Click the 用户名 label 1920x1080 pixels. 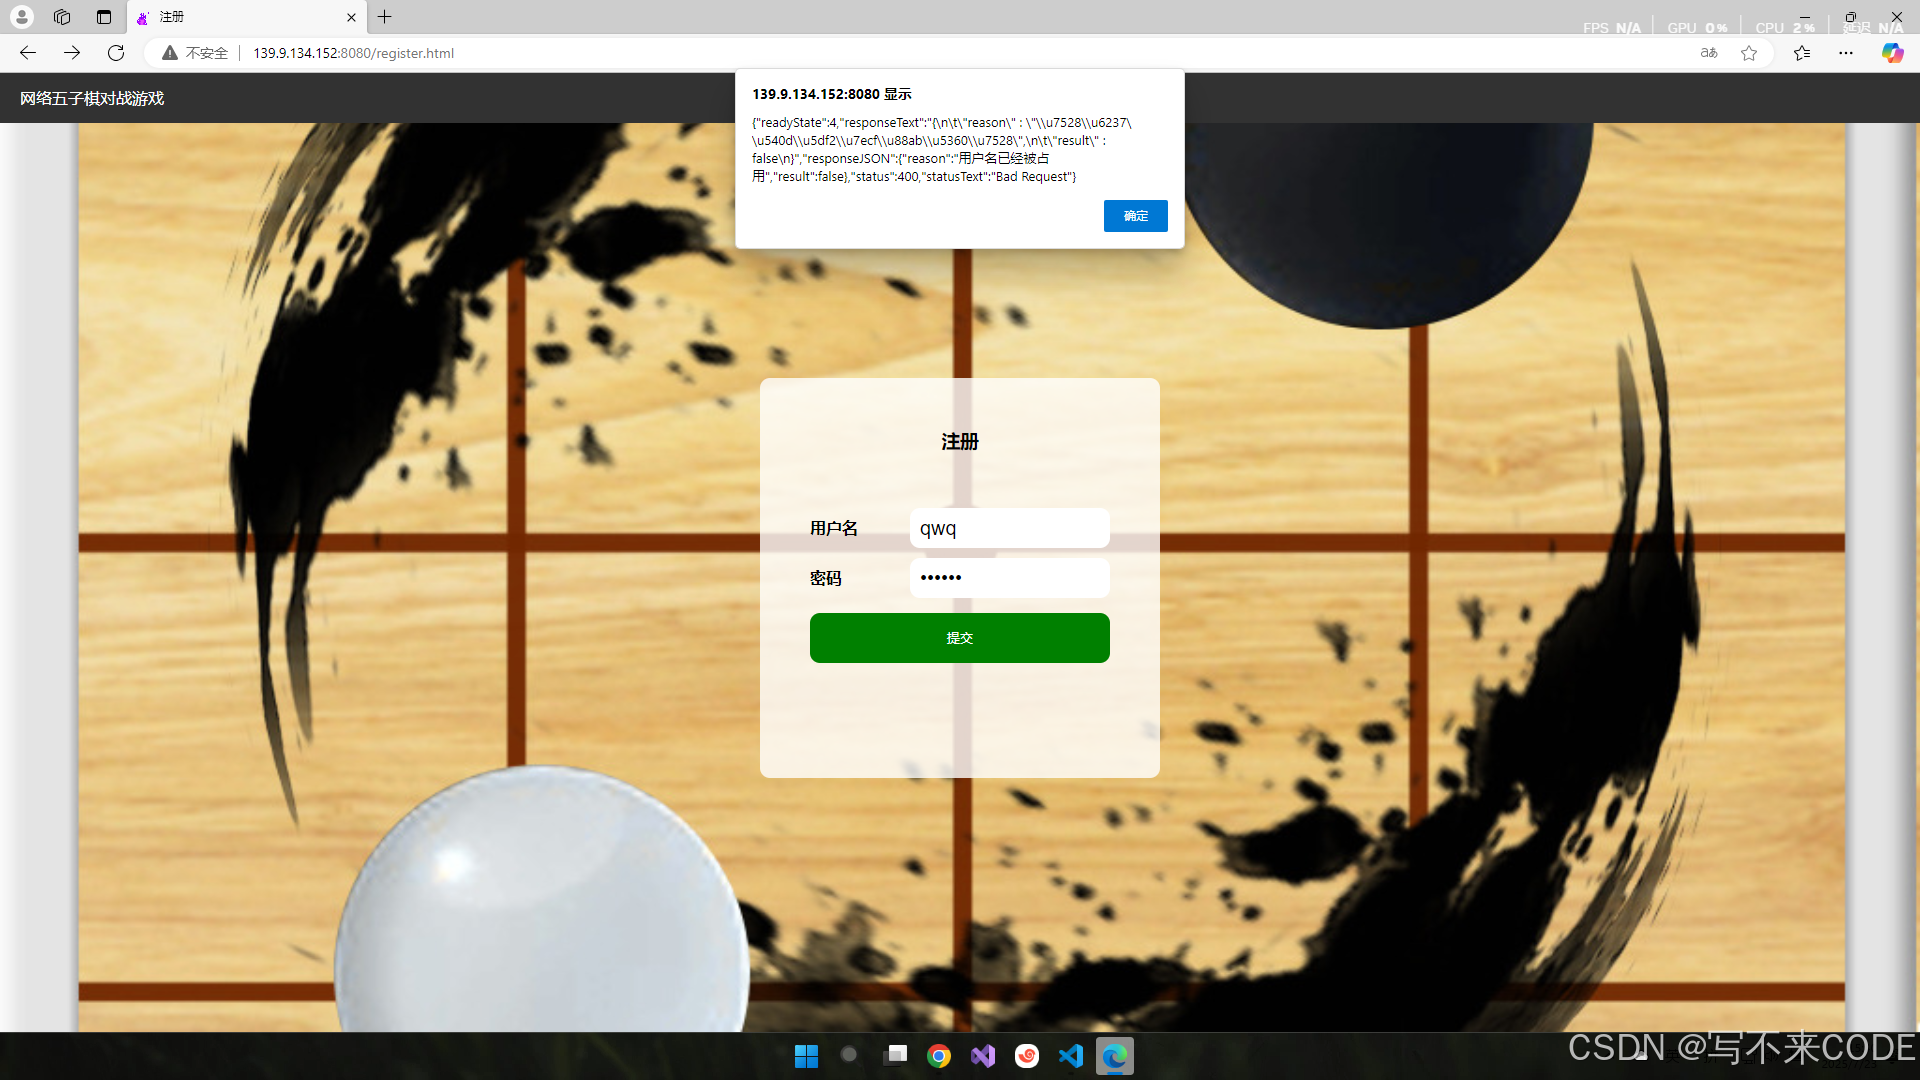click(834, 528)
